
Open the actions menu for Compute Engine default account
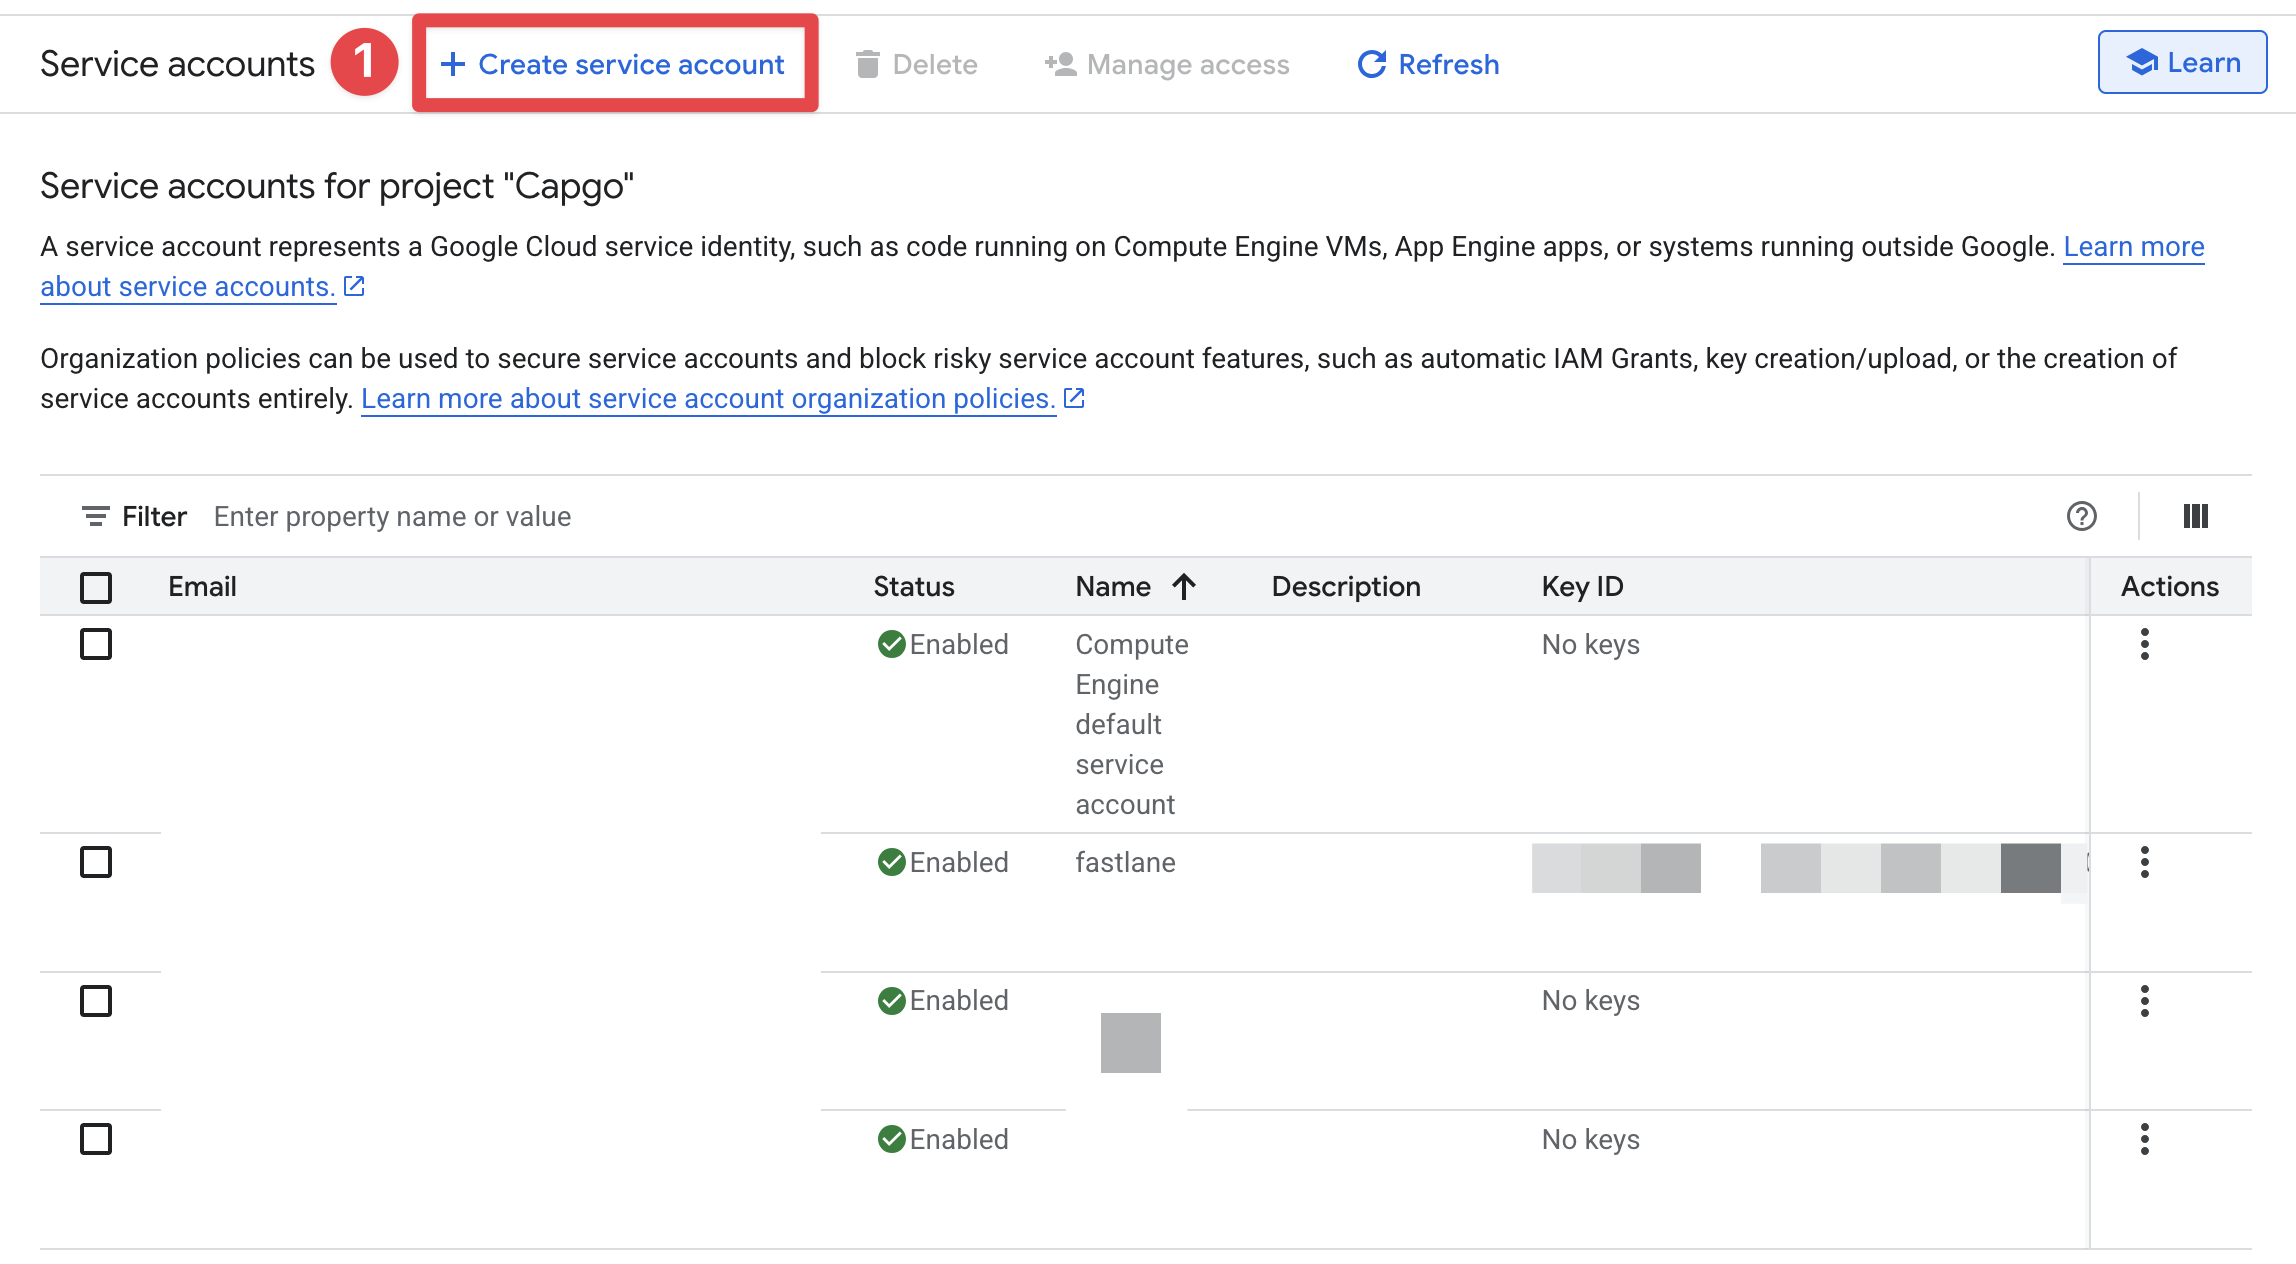[x=2145, y=646]
